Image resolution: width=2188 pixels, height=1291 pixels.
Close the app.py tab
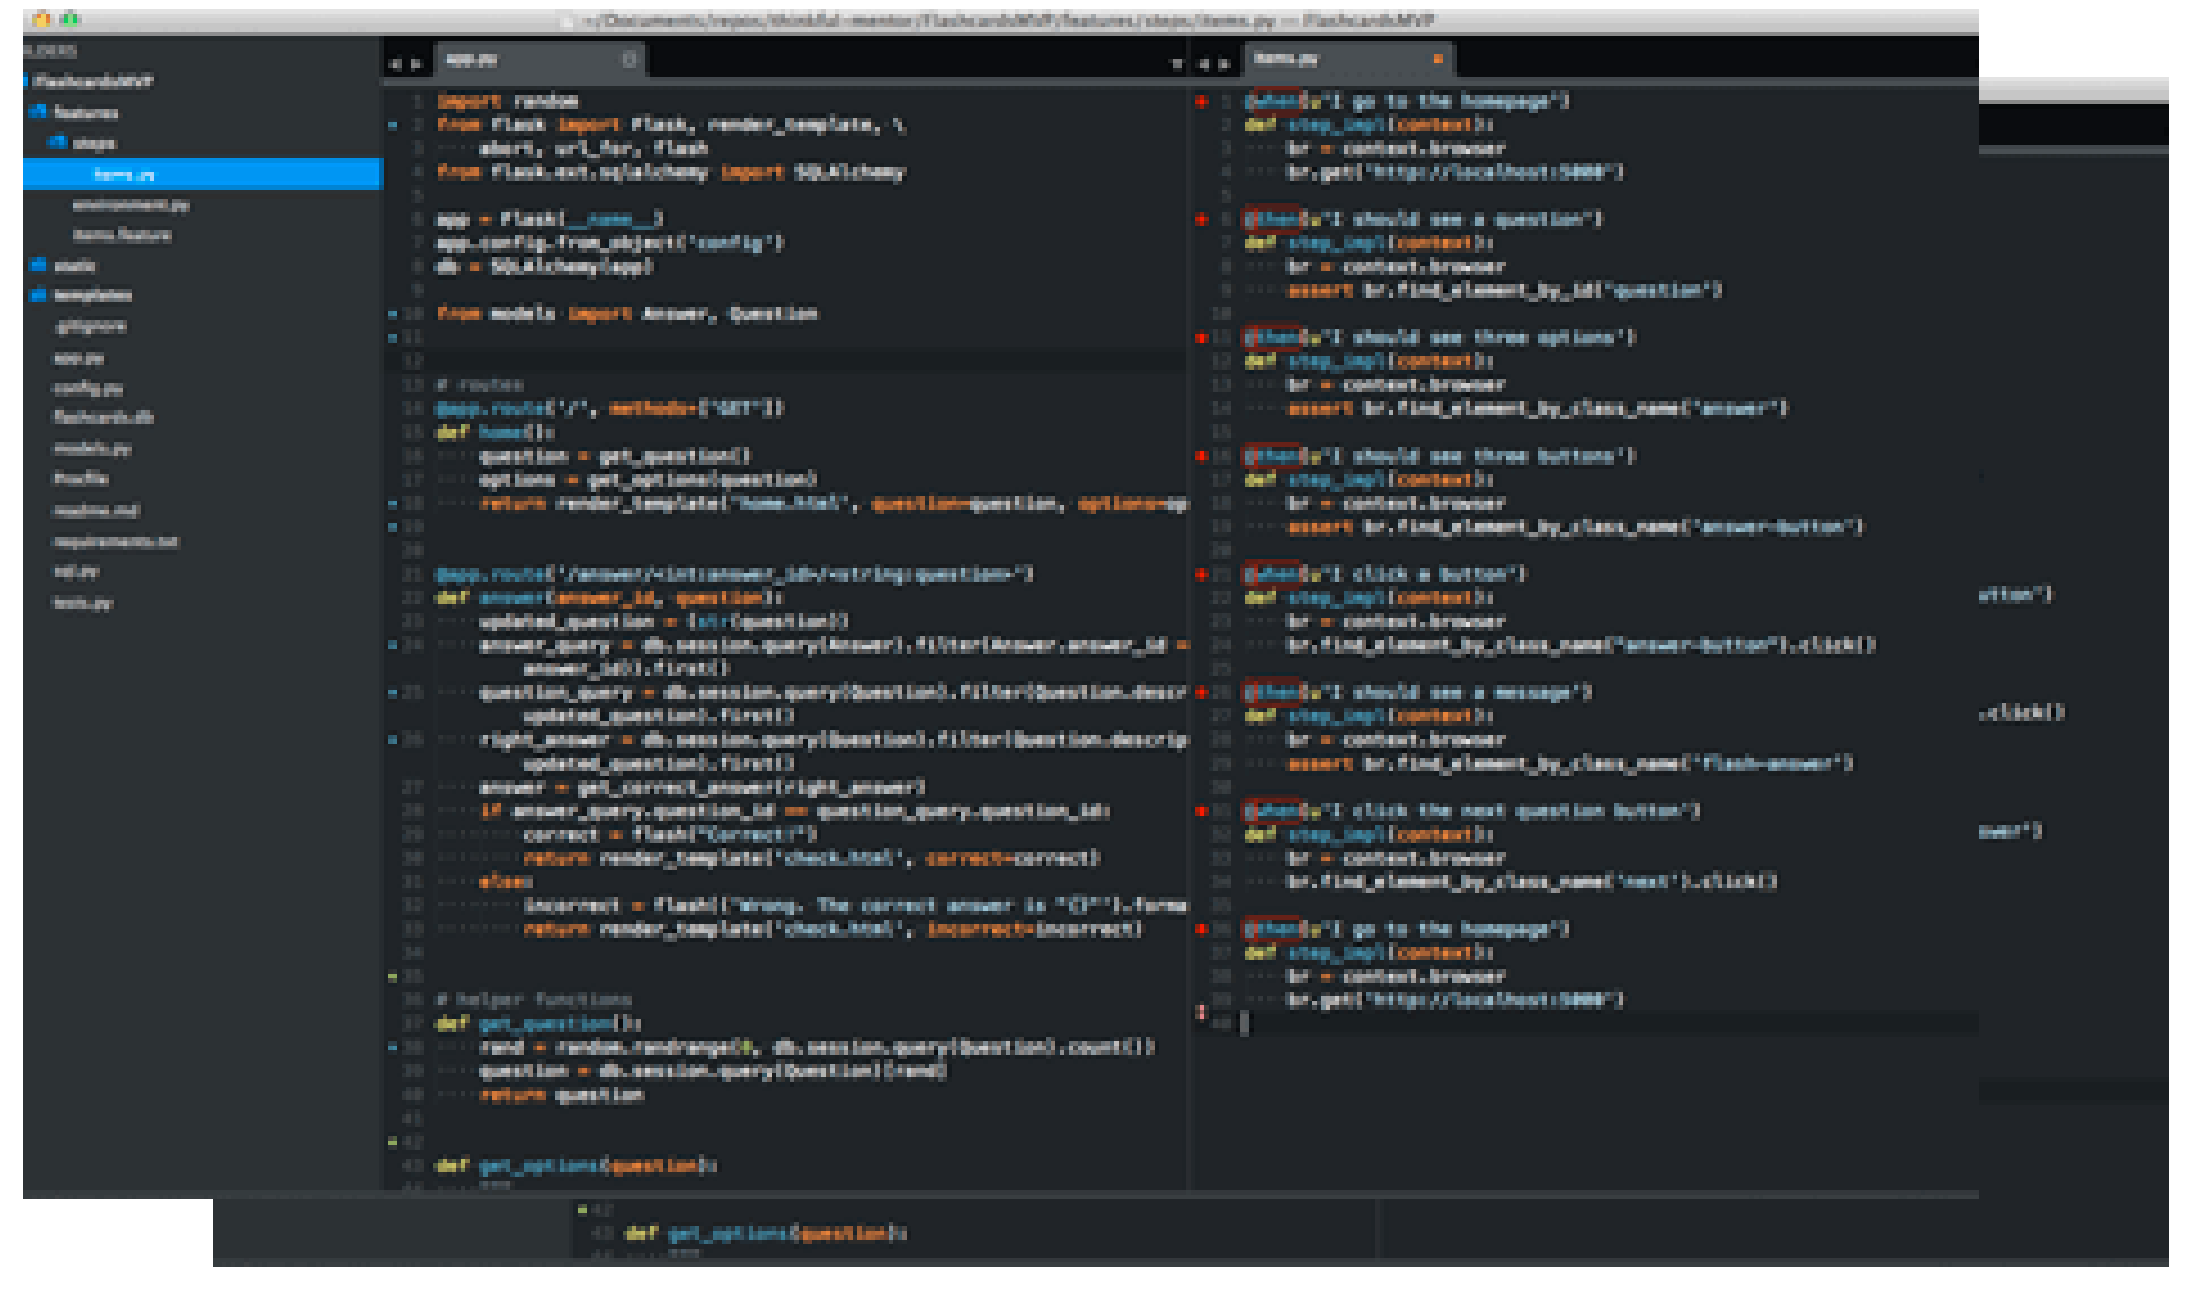click(629, 60)
